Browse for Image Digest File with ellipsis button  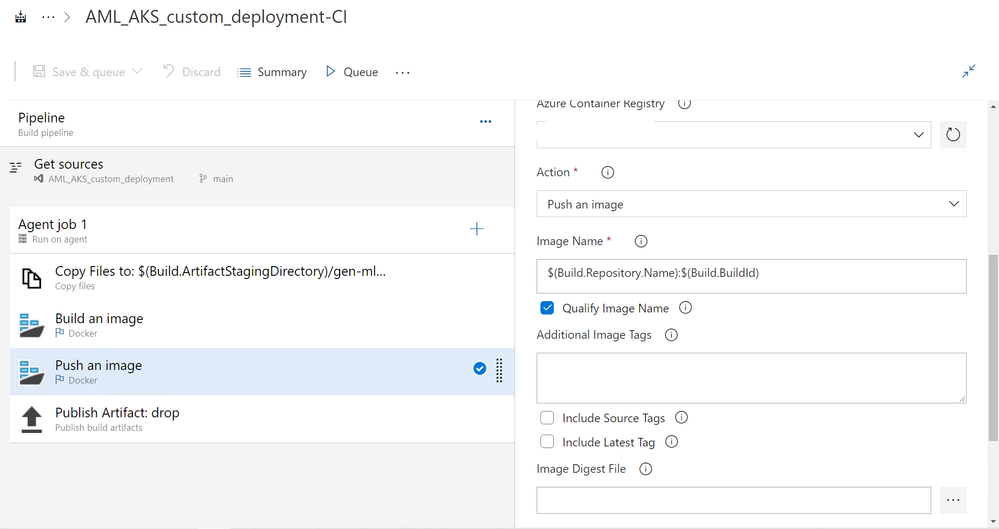point(953,500)
